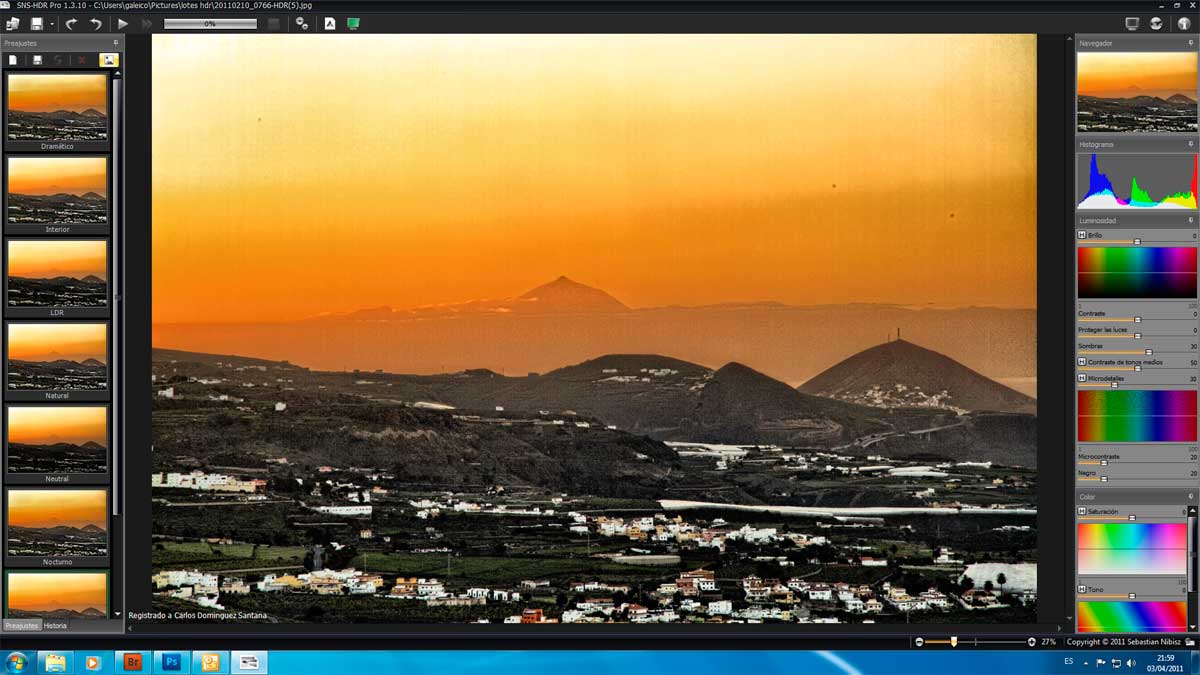
Task: Adjust the Contraste slider handle
Action: (x=1137, y=320)
